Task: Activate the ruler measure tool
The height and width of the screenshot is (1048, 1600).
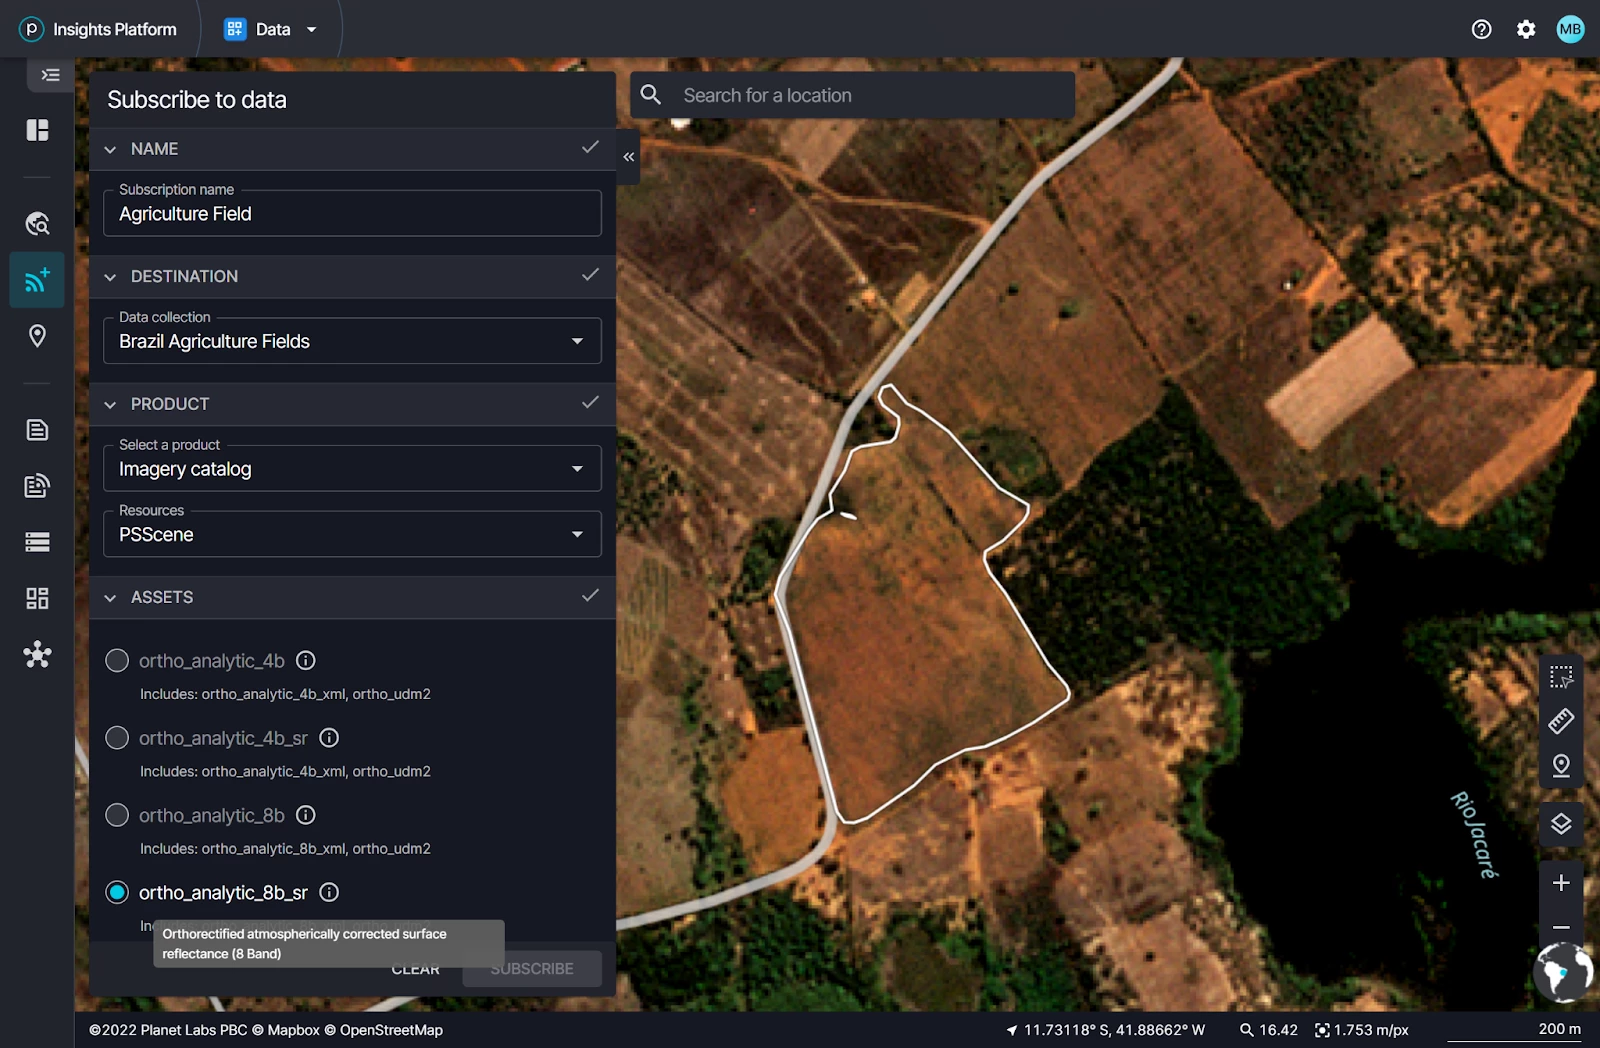Action: [x=1561, y=721]
